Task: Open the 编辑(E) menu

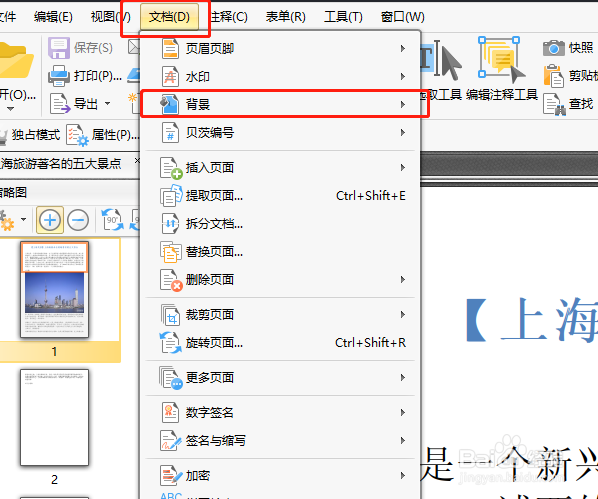Action: coord(53,17)
